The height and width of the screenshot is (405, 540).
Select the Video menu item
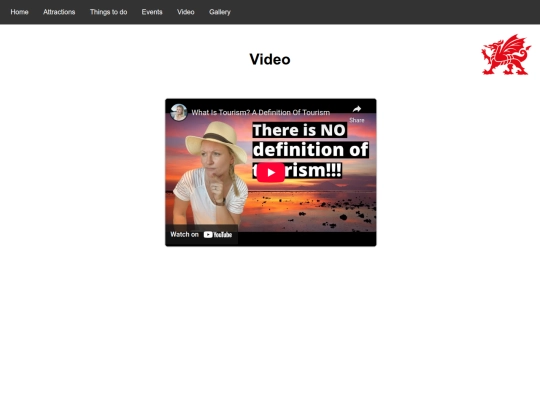186,12
